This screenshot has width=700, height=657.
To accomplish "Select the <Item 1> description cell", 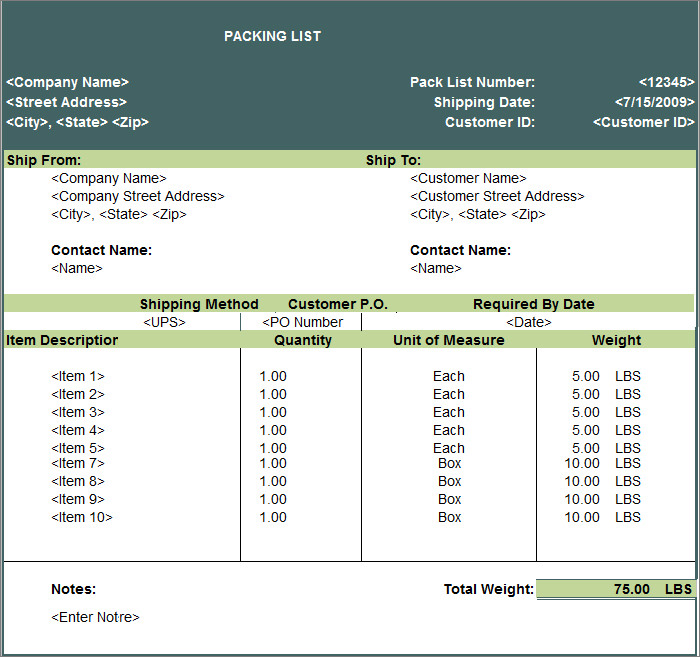I will (x=78, y=376).
